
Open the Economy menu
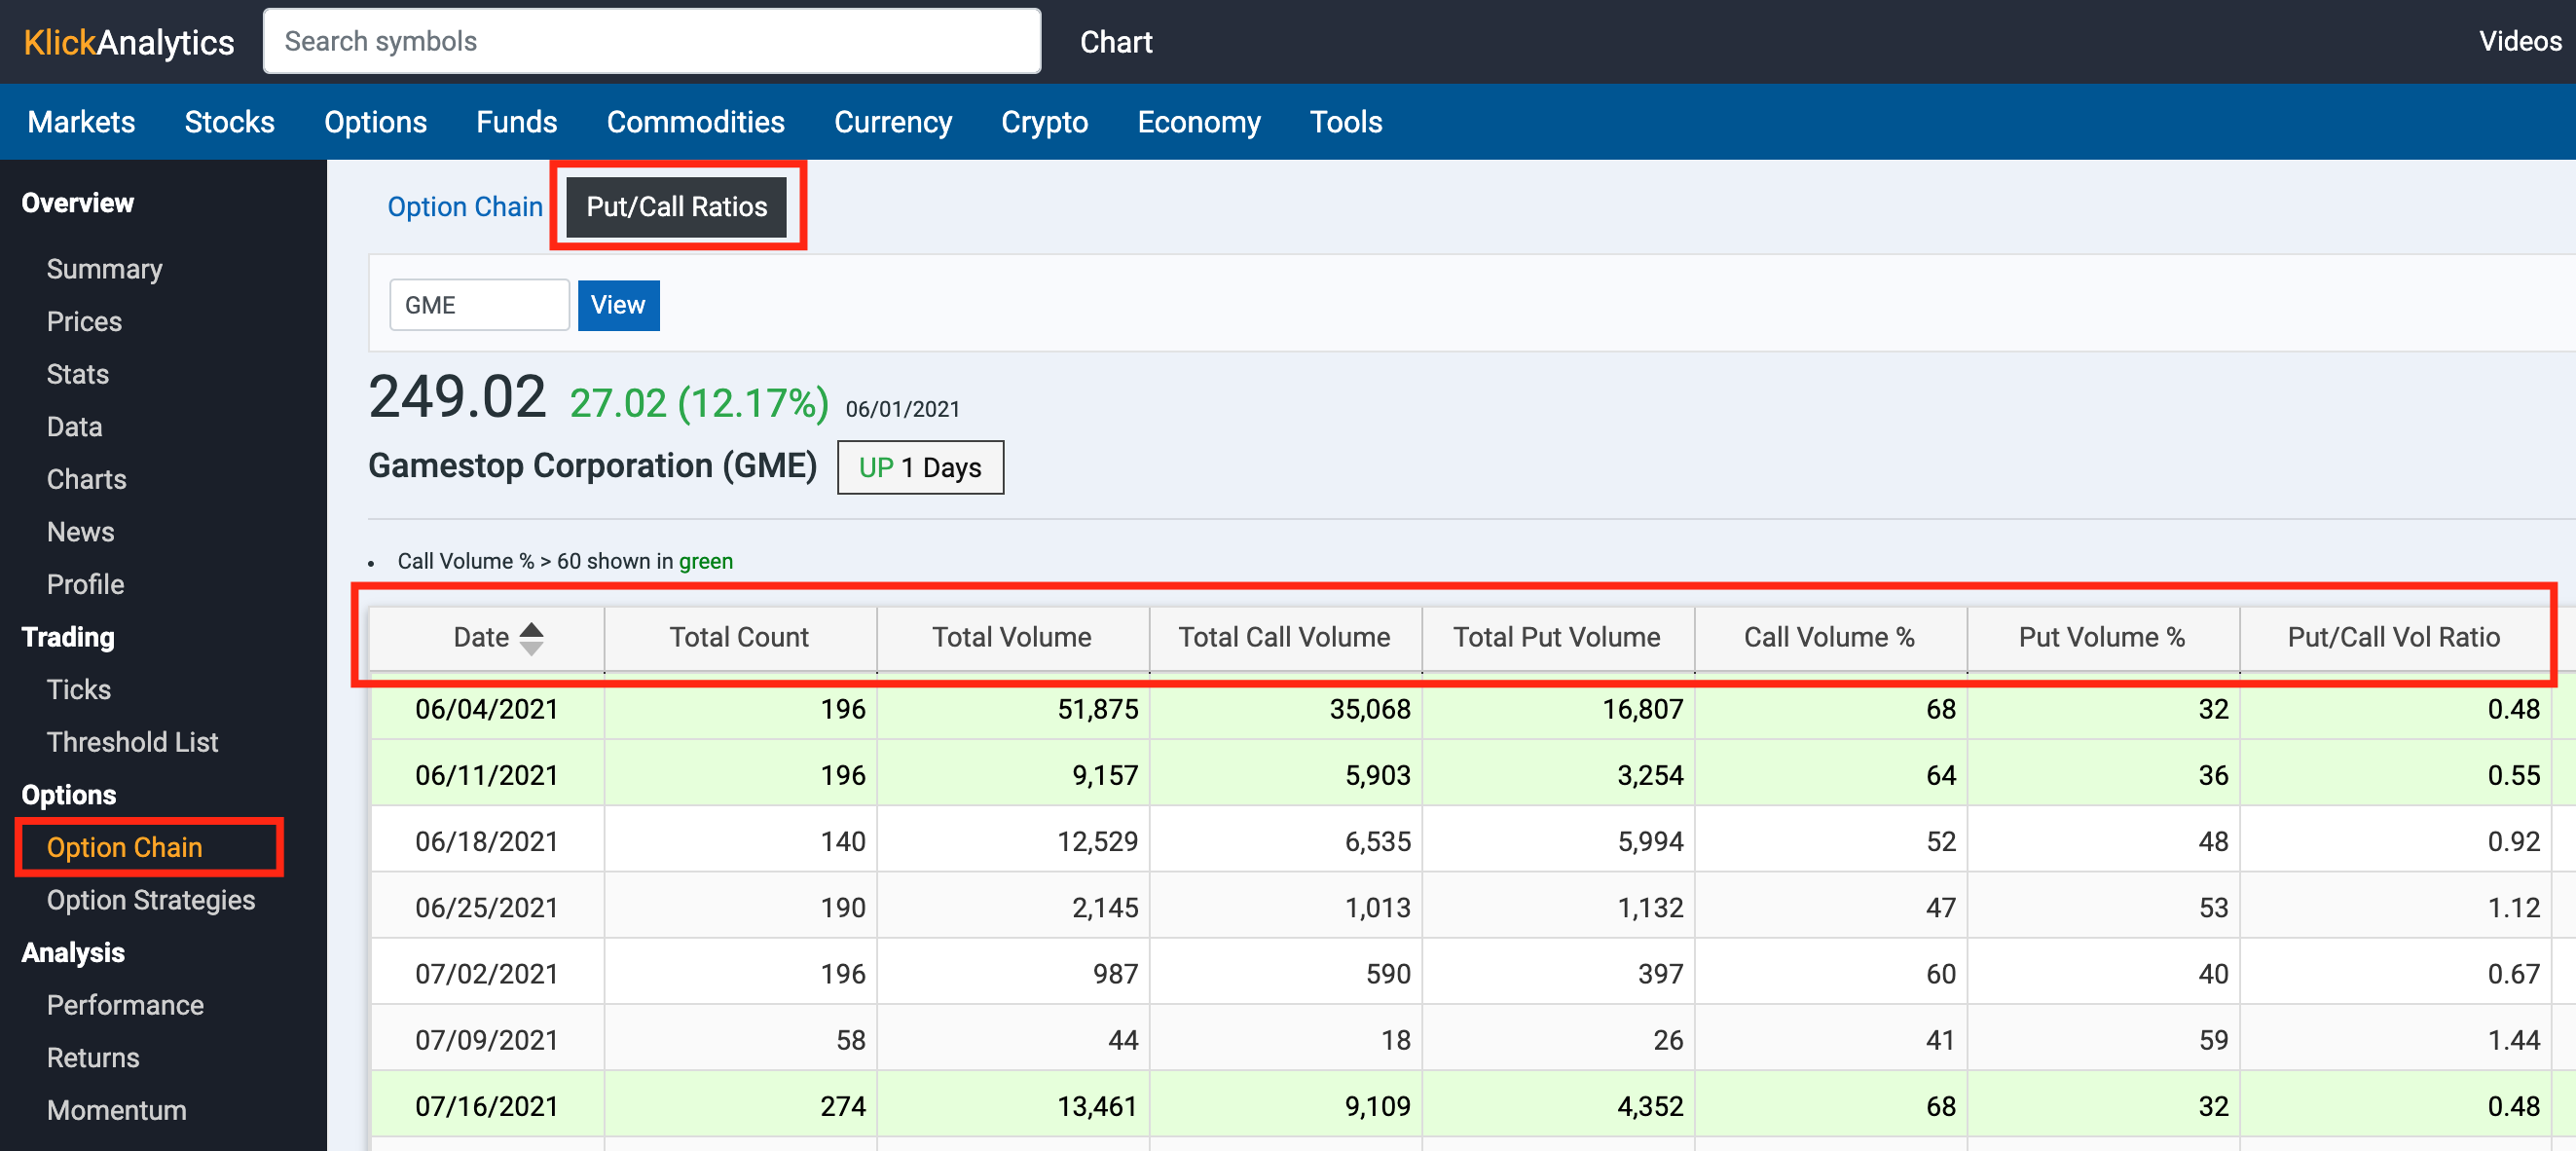pos(1199,122)
